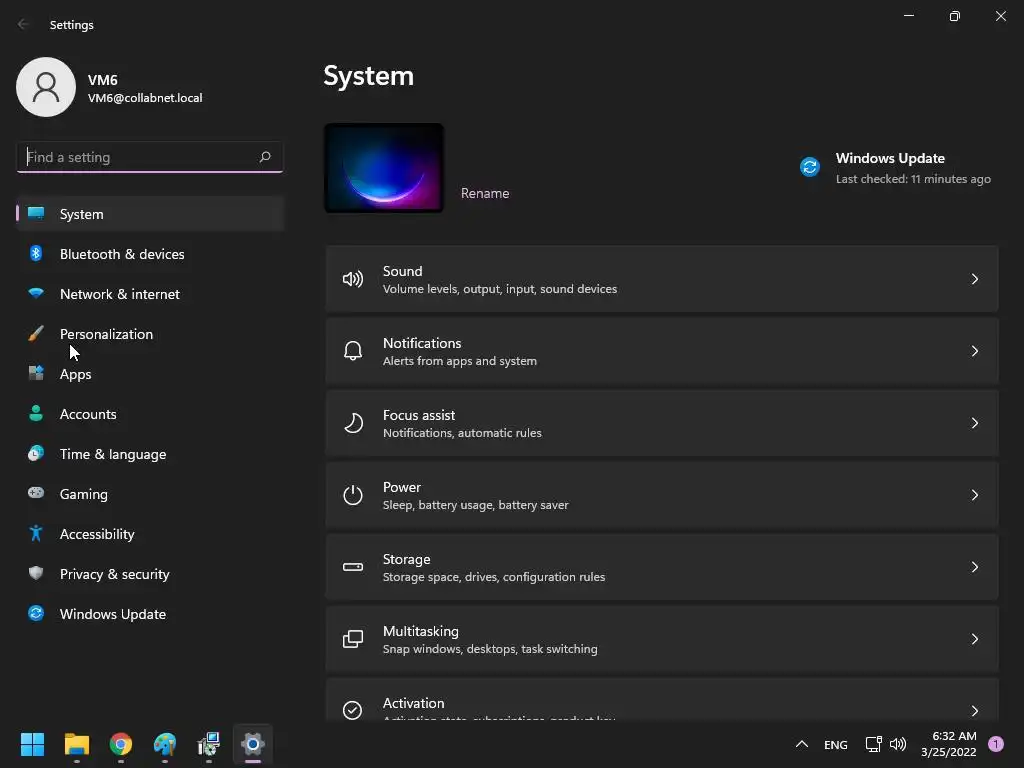Click the Bluetooth icon in the sidebar
Viewport: 1024px width, 768px height.
[36, 253]
